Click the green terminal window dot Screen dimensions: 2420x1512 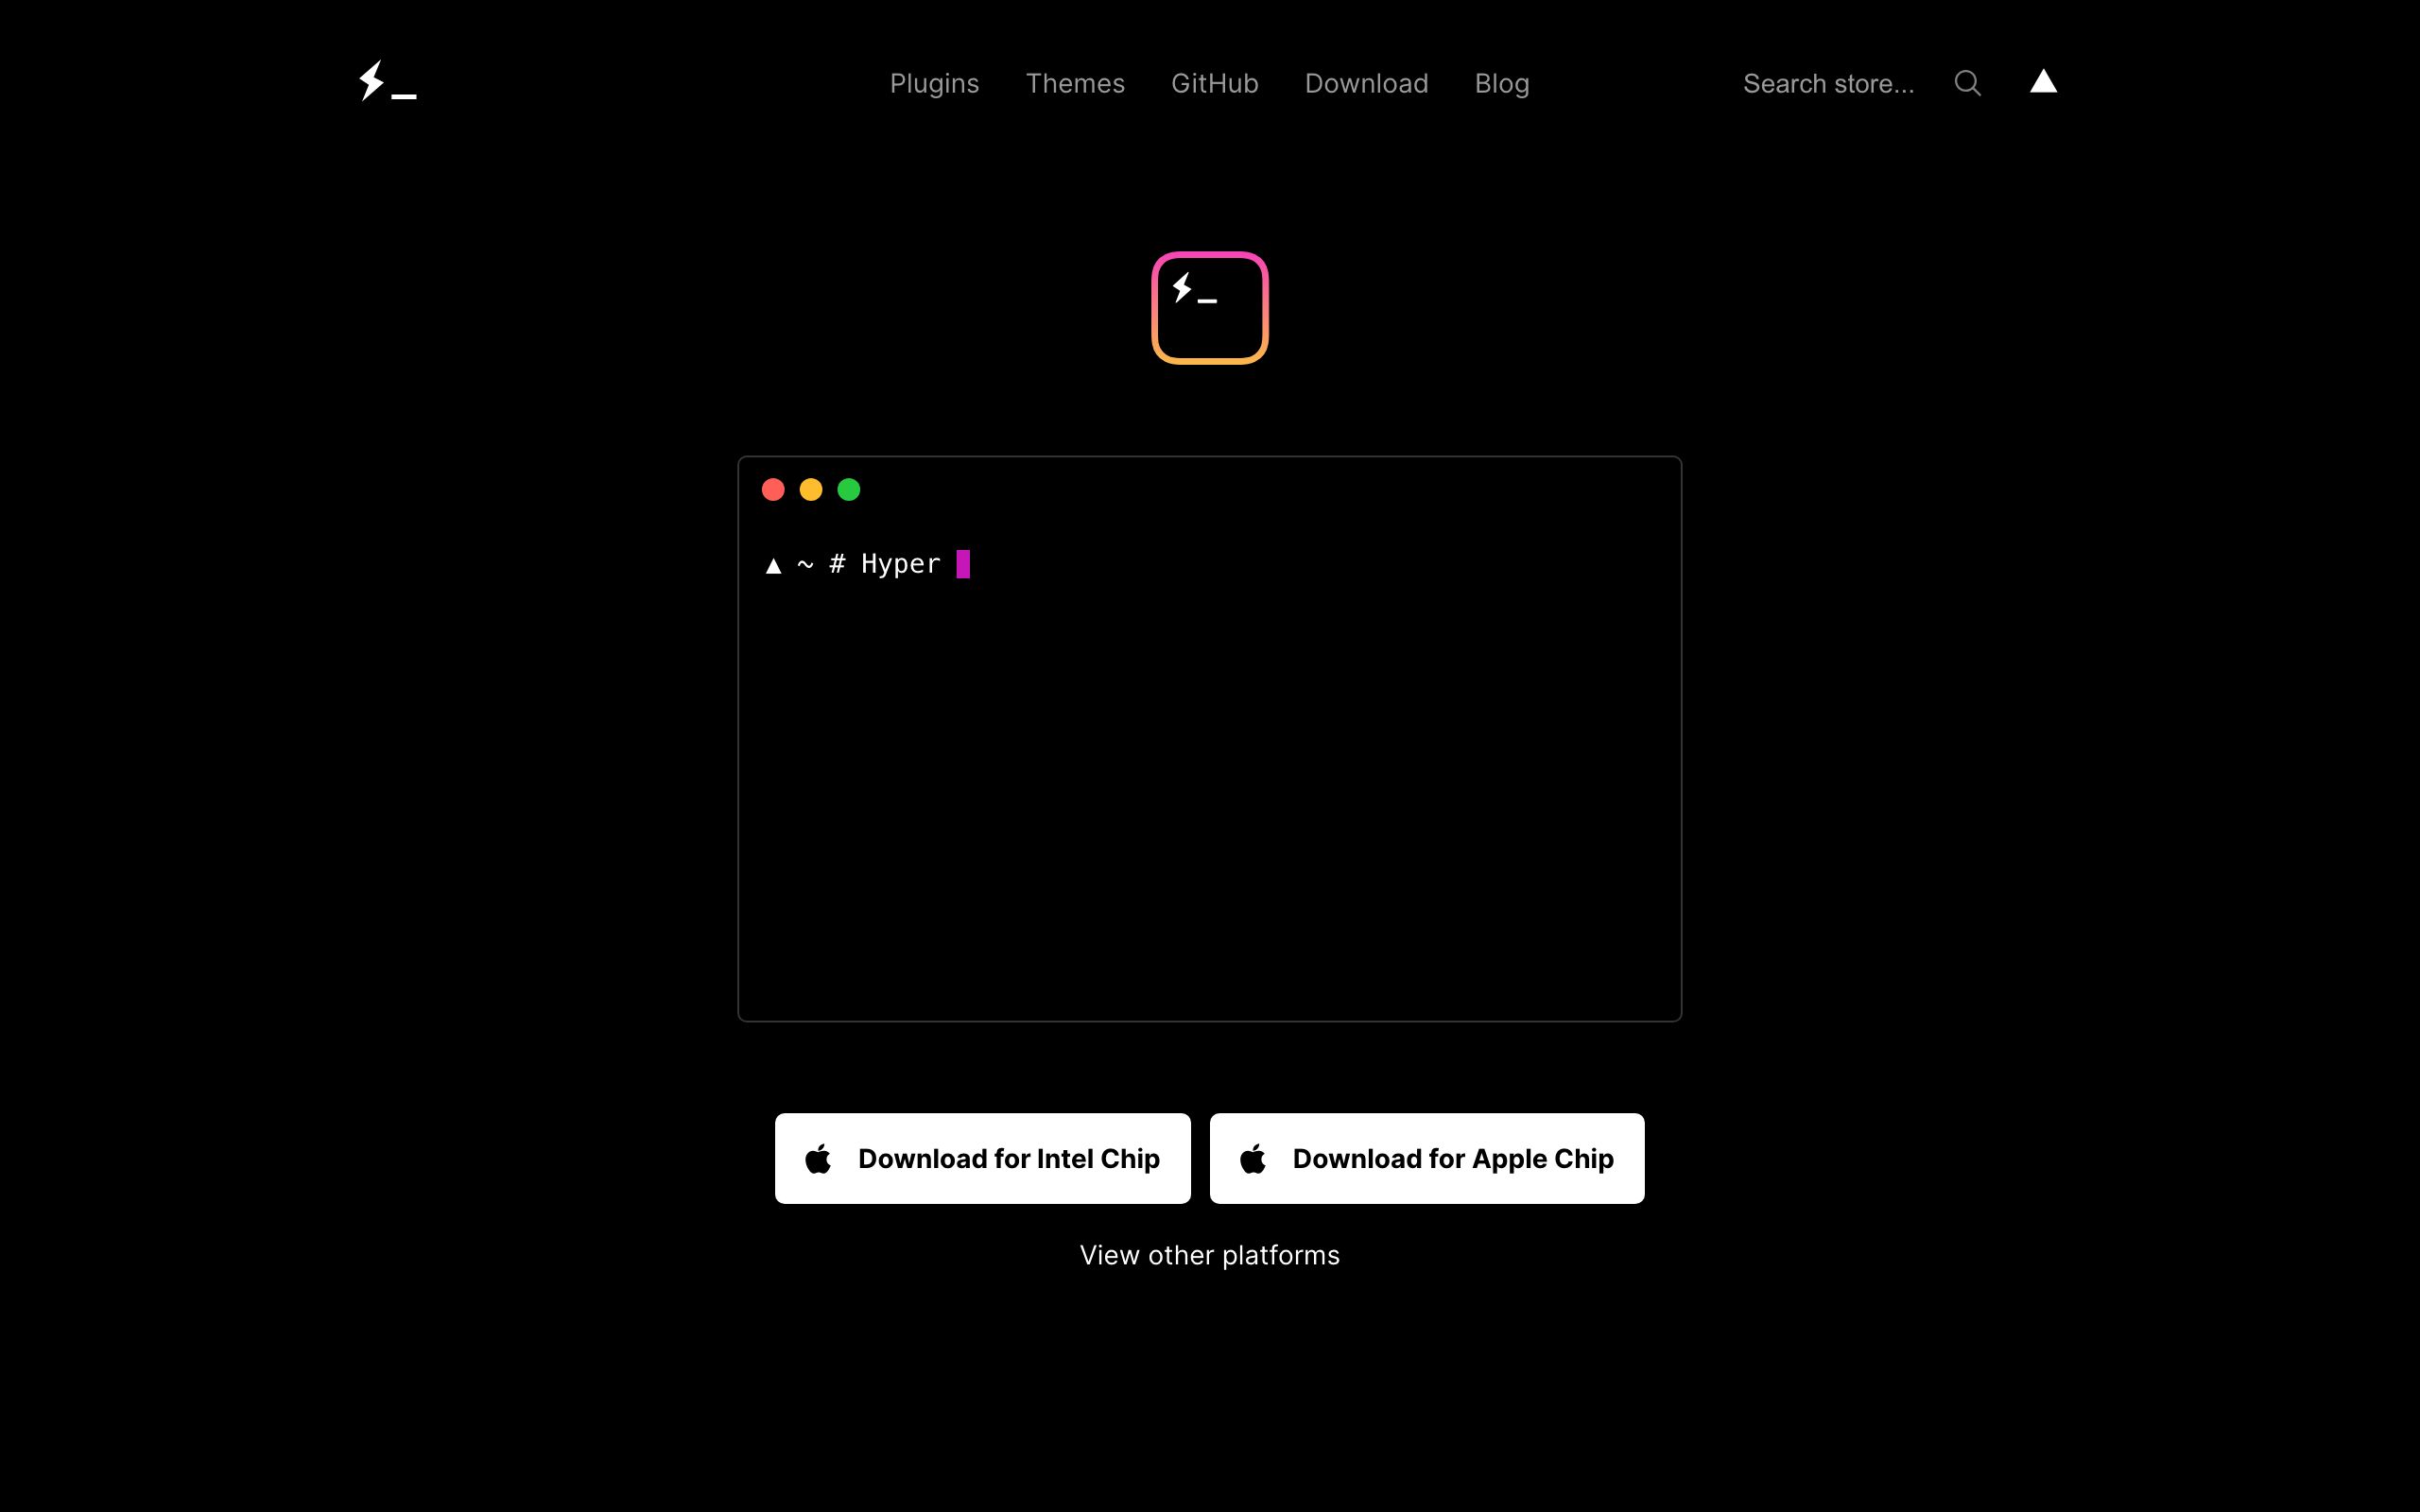pos(849,489)
